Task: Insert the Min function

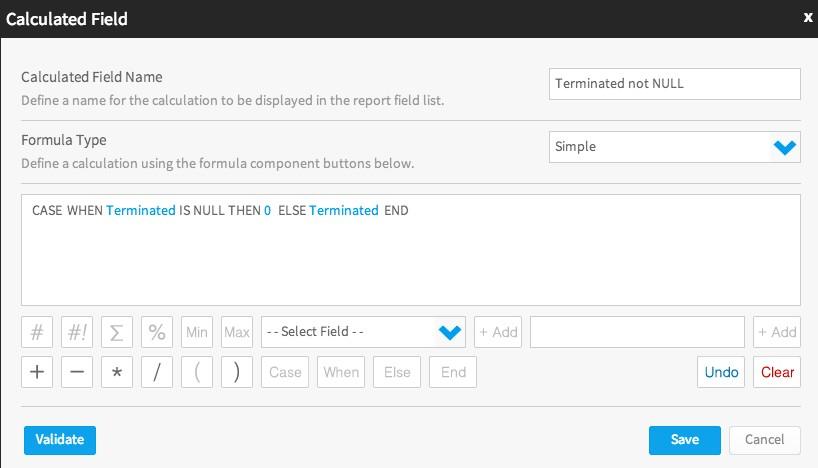Action: [197, 332]
